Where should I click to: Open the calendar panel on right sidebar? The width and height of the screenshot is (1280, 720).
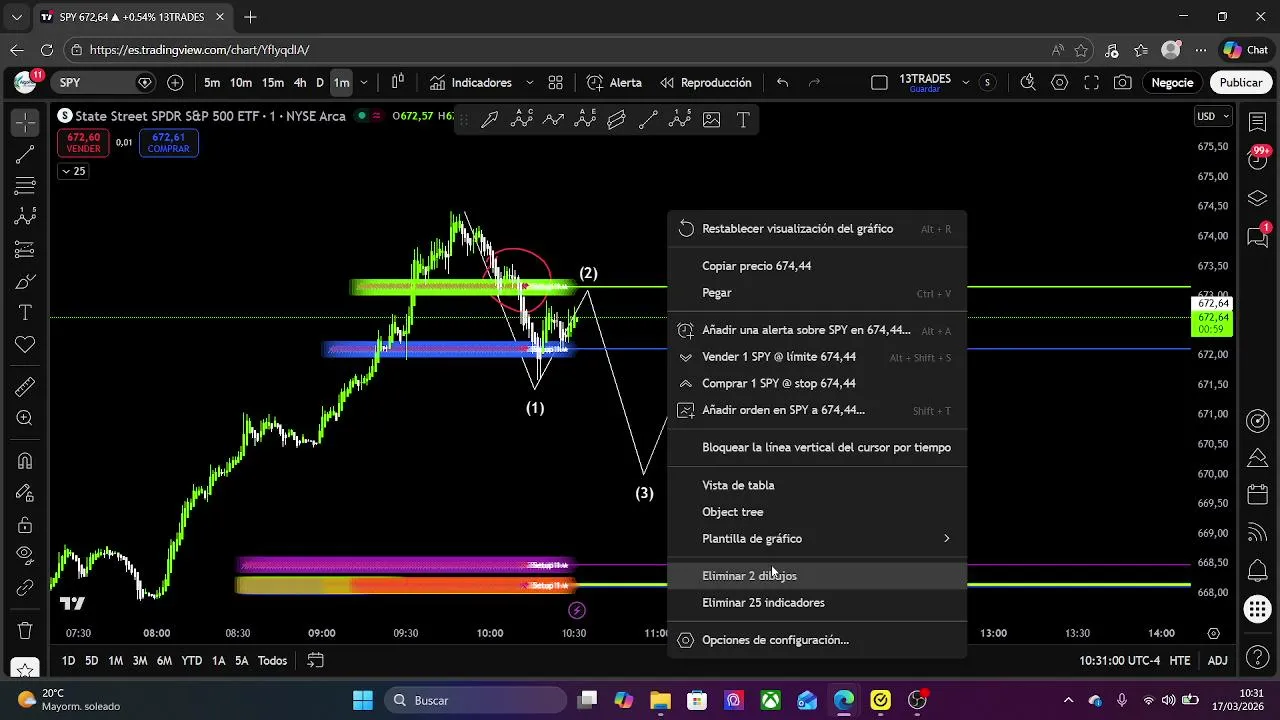1258,495
